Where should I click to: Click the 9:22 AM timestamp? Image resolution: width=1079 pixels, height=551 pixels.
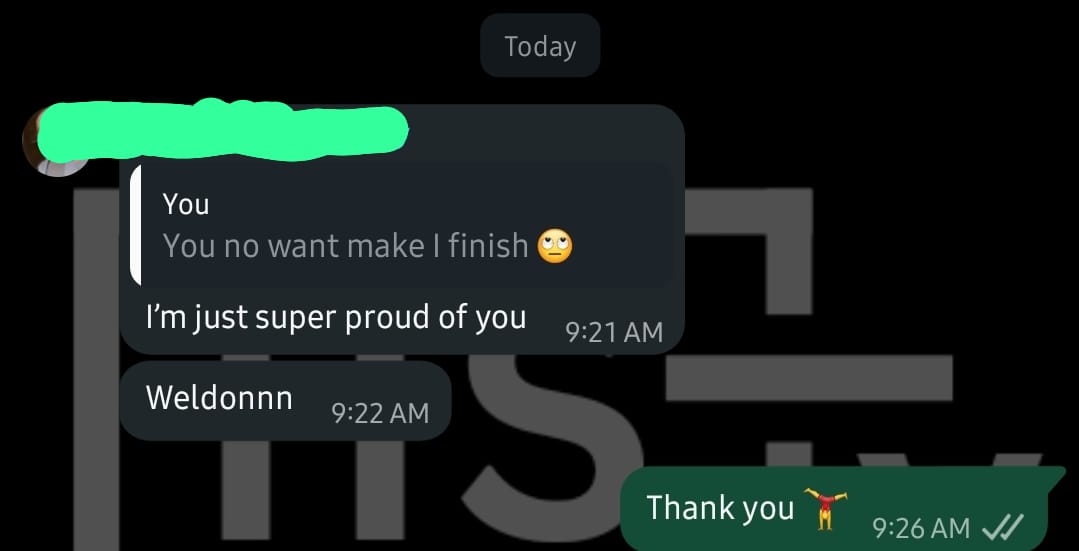pos(380,413)
